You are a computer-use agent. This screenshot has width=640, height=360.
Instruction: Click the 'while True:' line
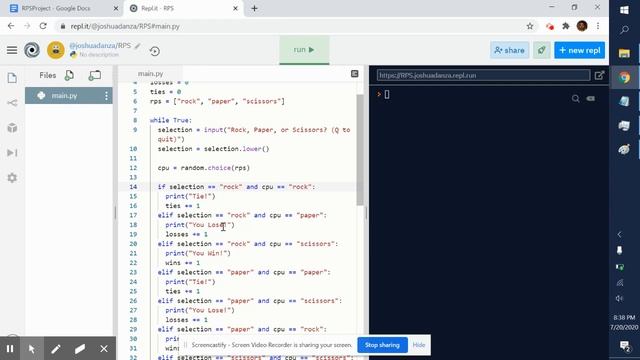coord(171,120)
